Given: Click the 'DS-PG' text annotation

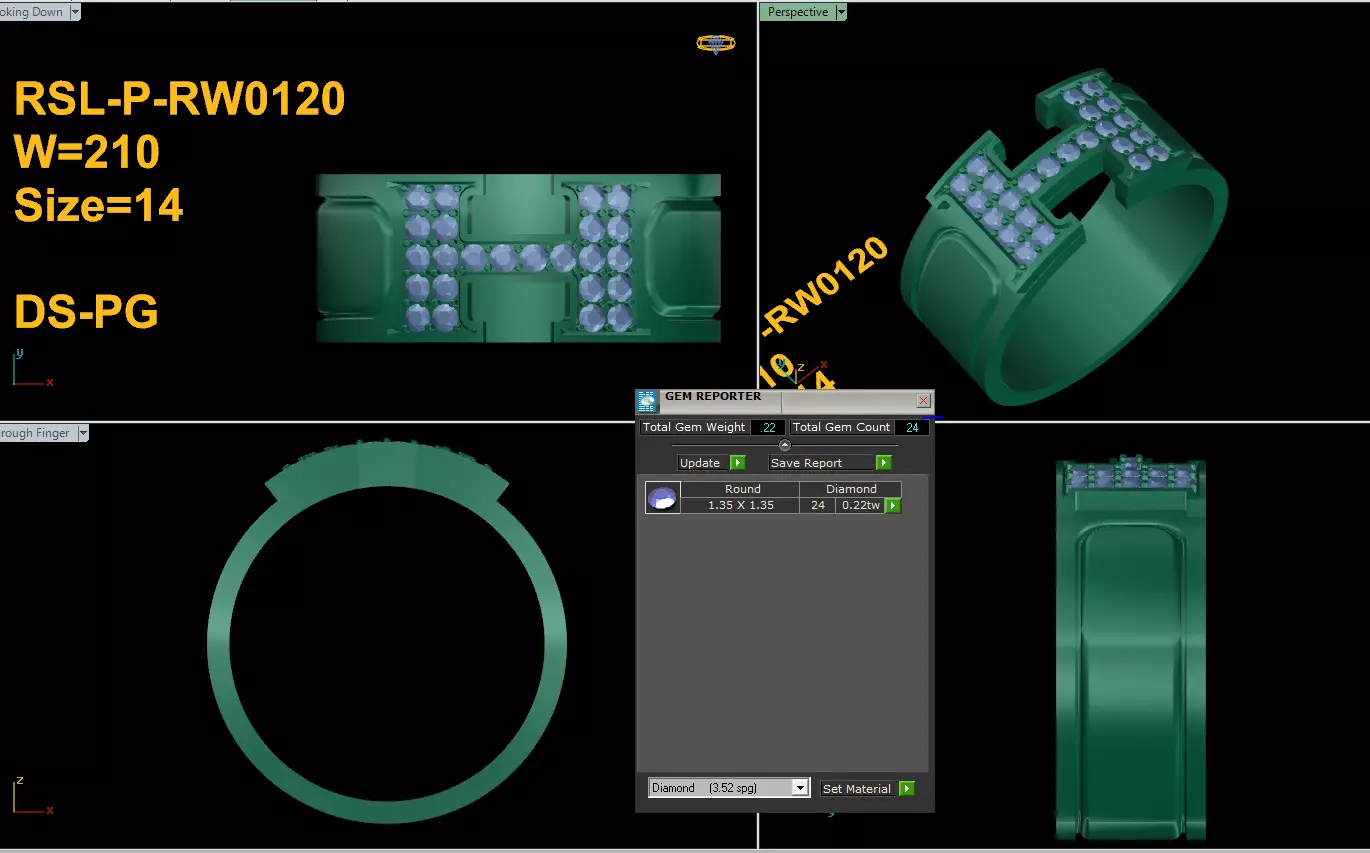Looking at the screenshot, I should [86, 312].
